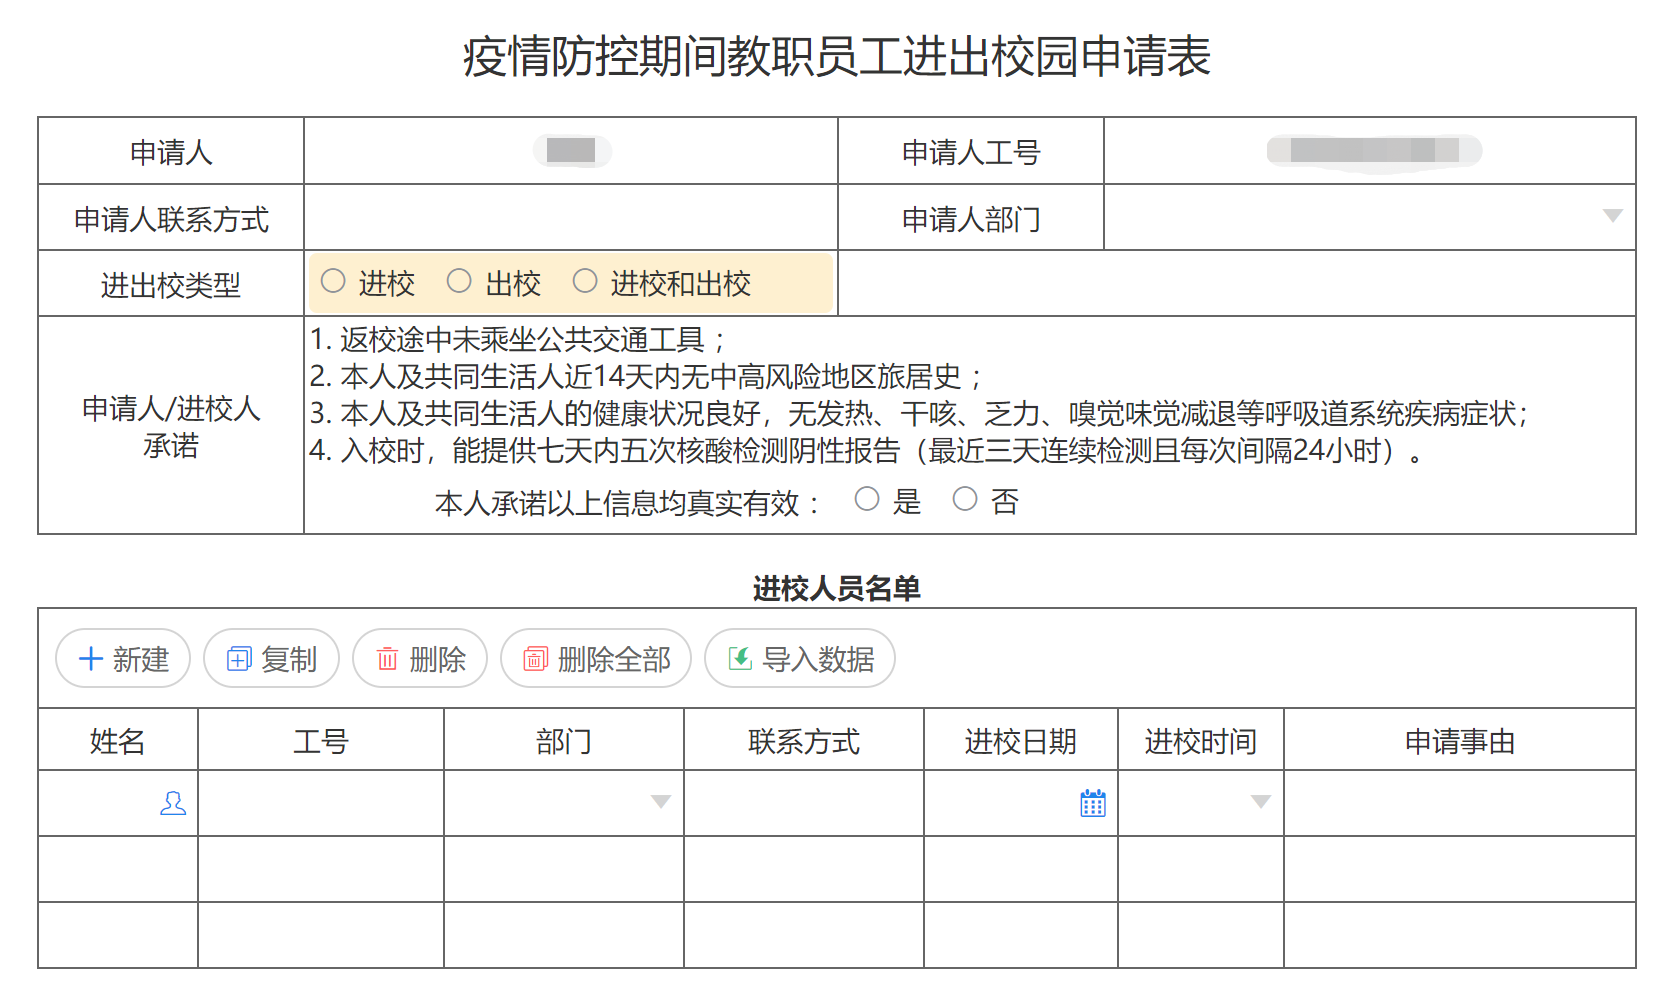Open the calendar icon in 进校日期 cell
The height and width of the screenshot is (993, 1674).
pyautogui.click(x=1092, y=803)
